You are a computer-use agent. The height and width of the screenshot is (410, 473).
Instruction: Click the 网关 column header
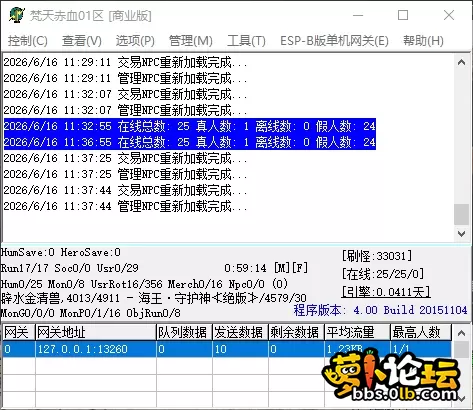[x=19, y=332]
